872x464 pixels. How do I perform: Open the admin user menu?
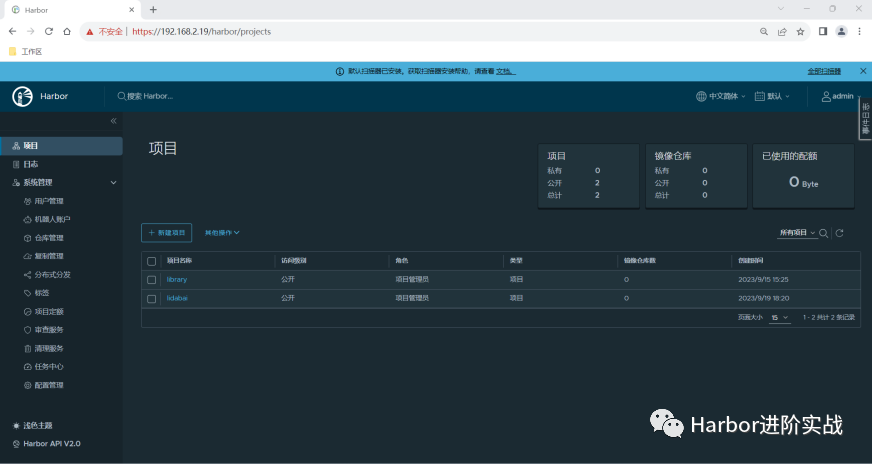[840, 96]
